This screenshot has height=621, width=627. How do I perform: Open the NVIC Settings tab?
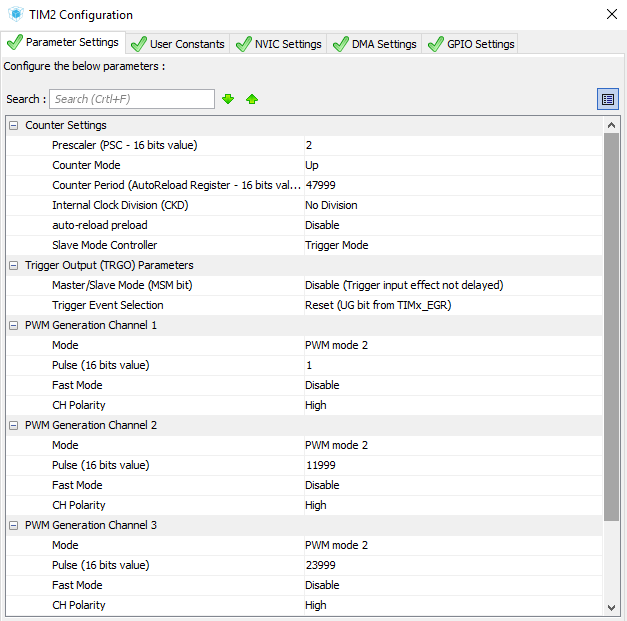tap(278, 44)
